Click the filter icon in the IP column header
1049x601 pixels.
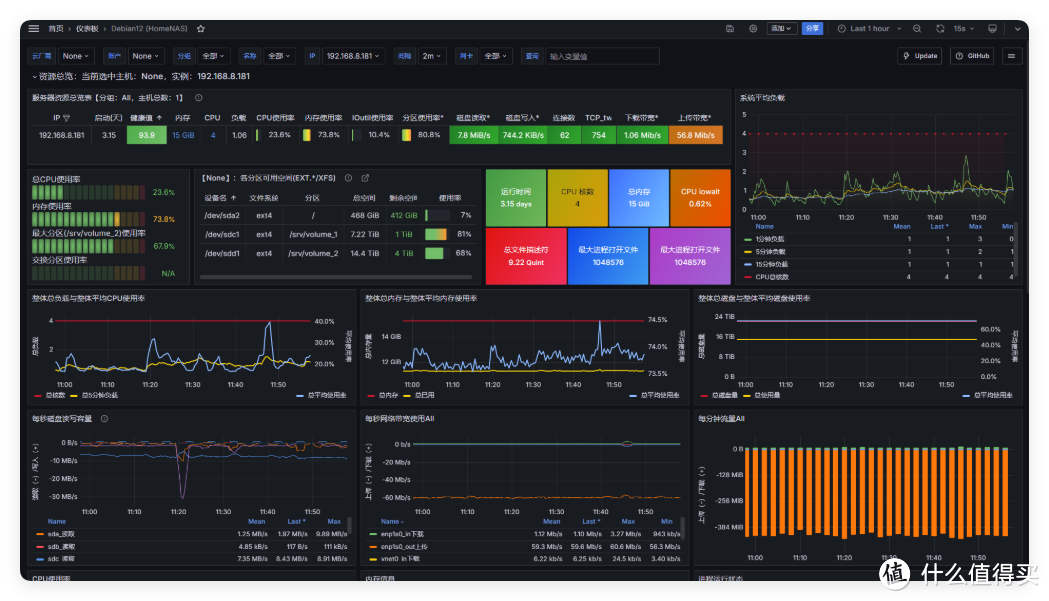66,118
